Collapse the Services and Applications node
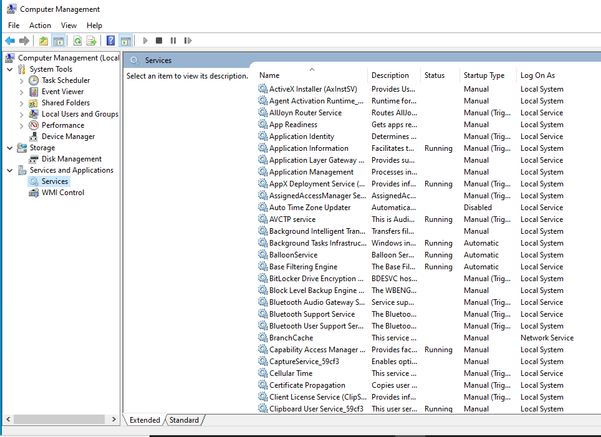This screenshot has width=601, height=437. click(x=10, y=171)
